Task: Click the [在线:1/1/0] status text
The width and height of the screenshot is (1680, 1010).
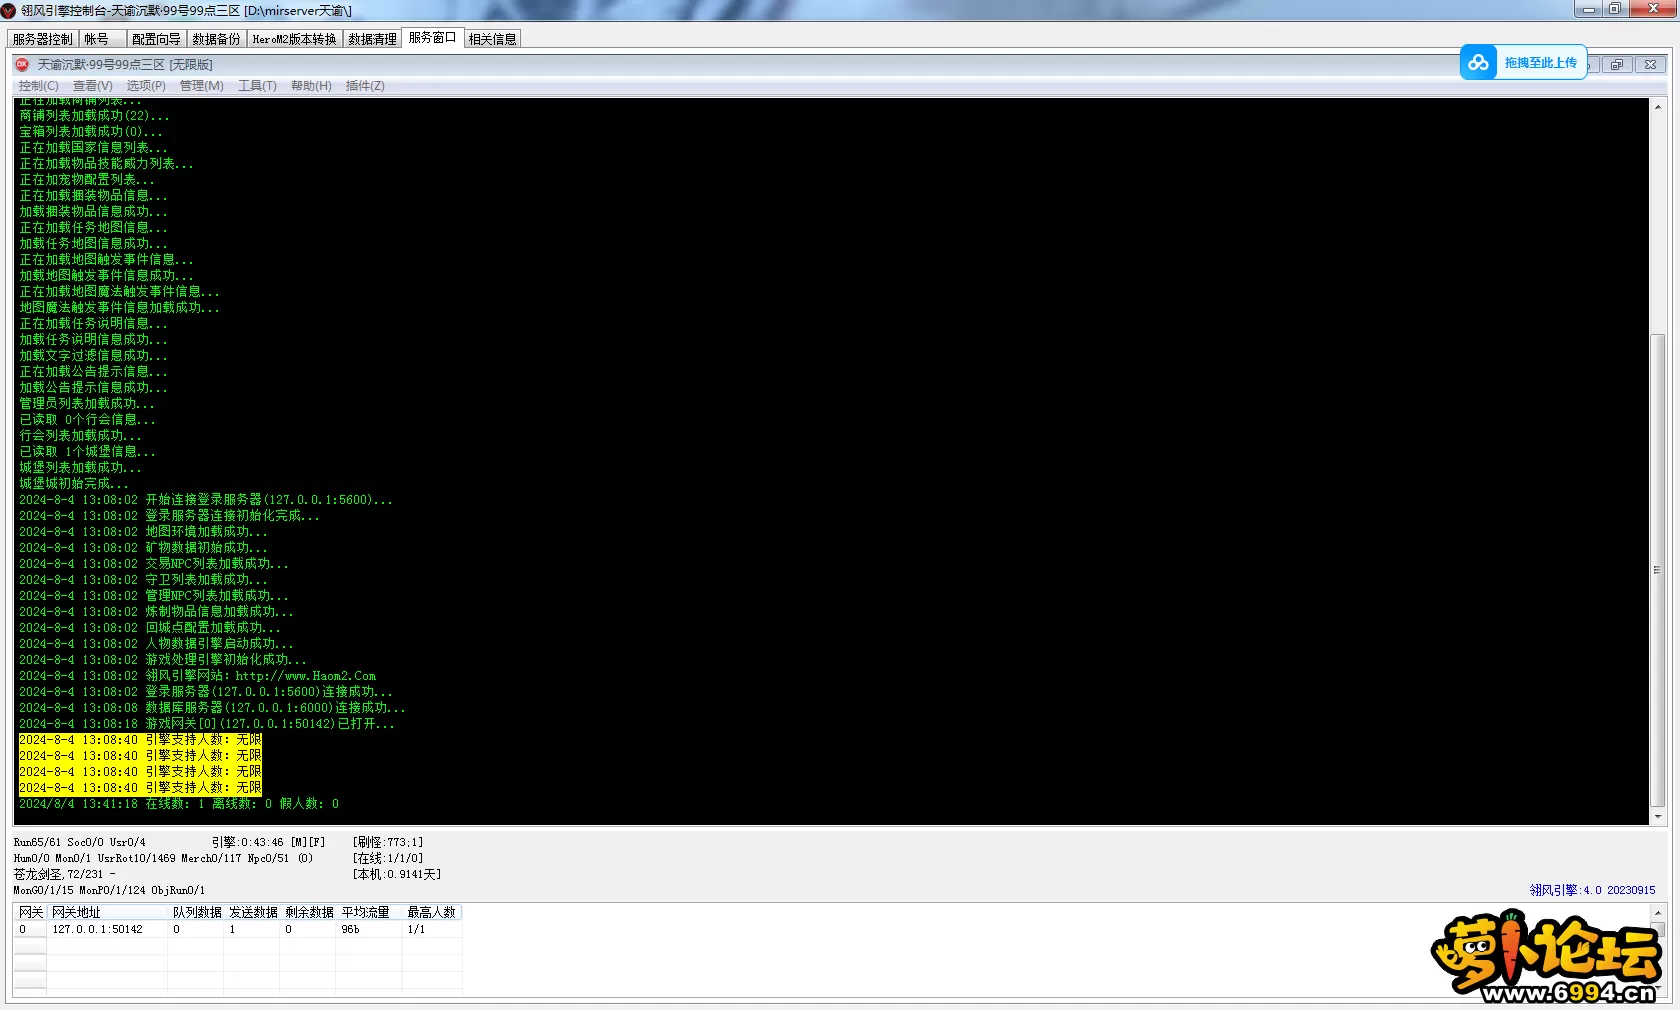Action: coord(388,858)
